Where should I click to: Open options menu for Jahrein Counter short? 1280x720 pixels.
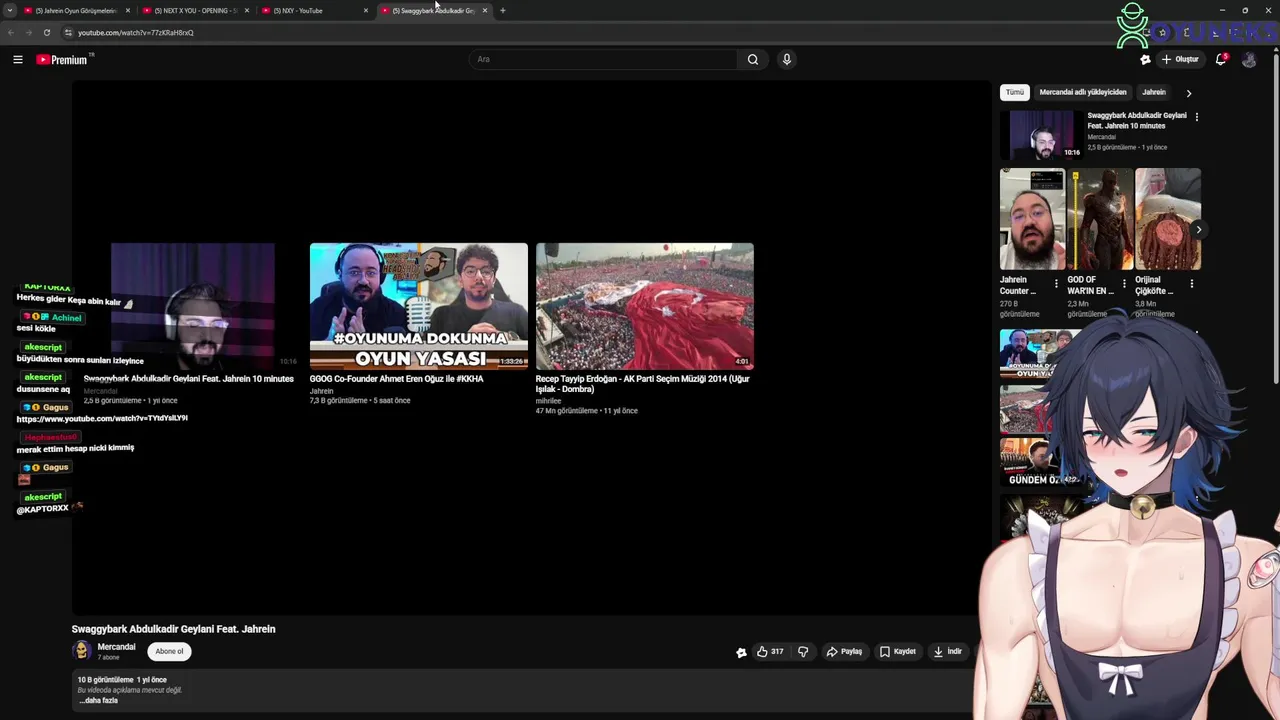click(x=1056, y=284)
